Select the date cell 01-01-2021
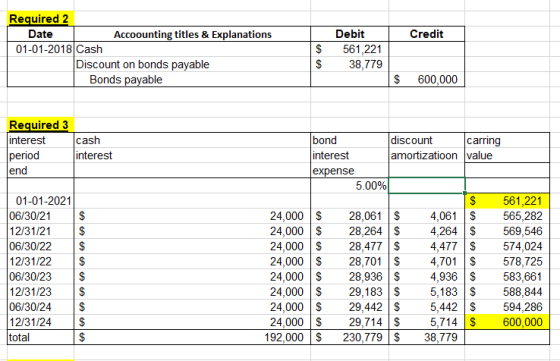 point(40,201)
